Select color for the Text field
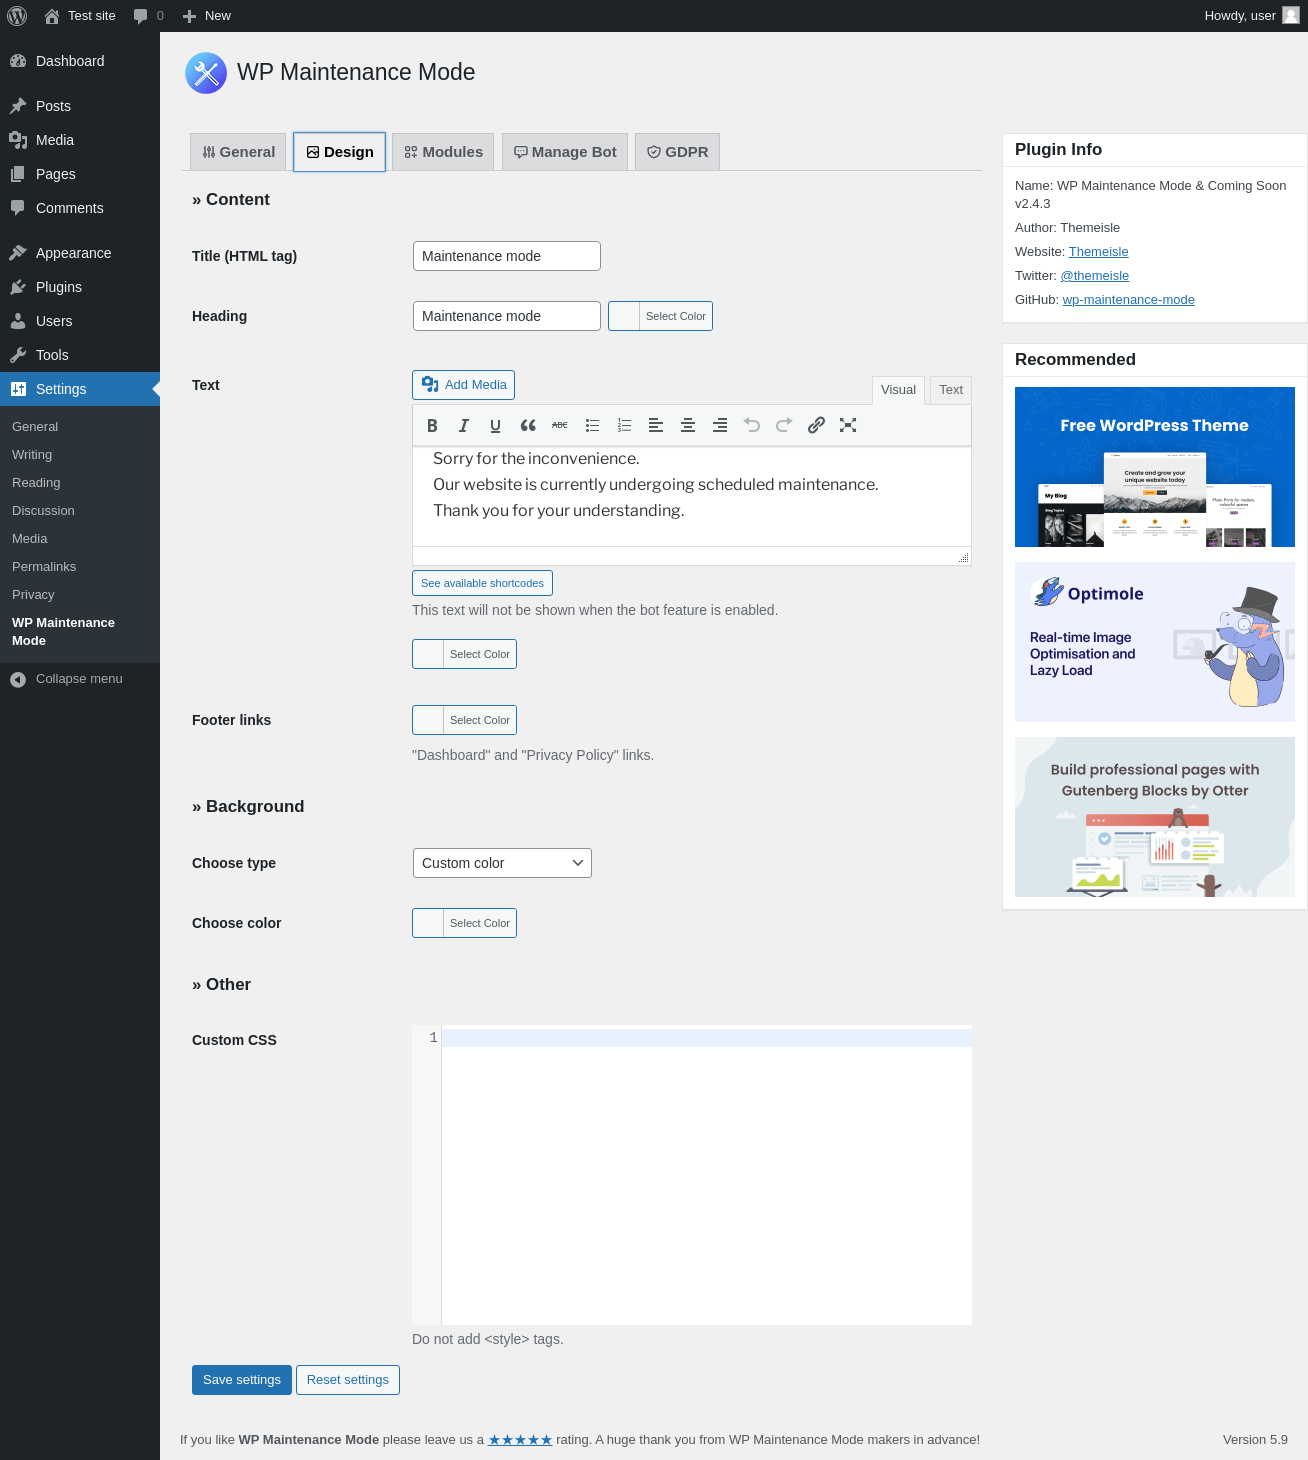This screenshot has height=1460, width=1308. click(464, 654)
